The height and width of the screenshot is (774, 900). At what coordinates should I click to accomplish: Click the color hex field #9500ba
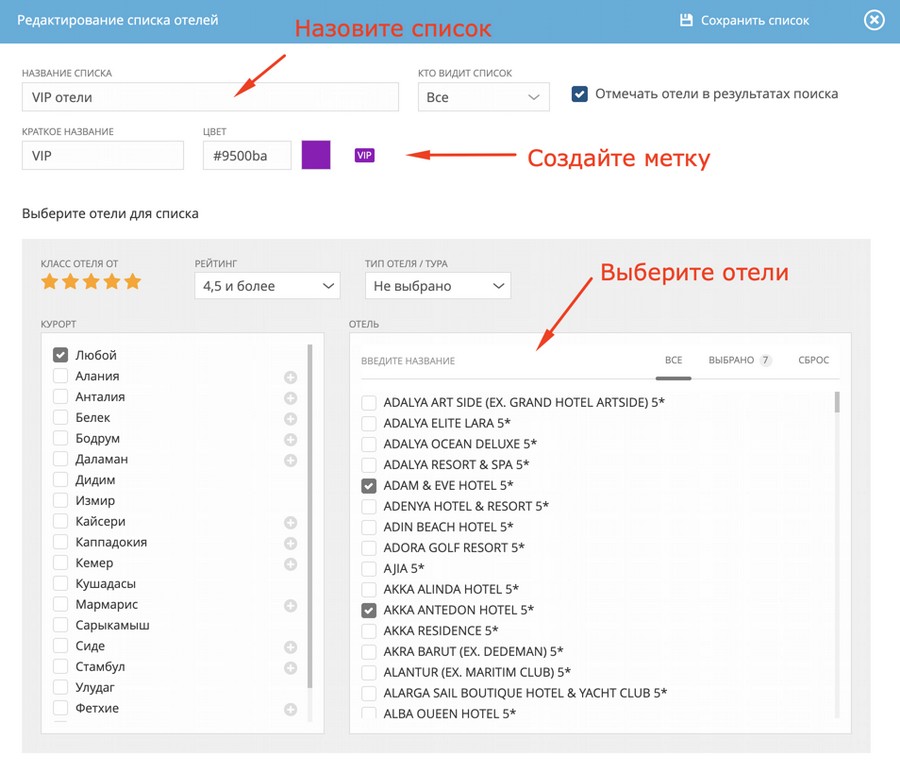247,155
